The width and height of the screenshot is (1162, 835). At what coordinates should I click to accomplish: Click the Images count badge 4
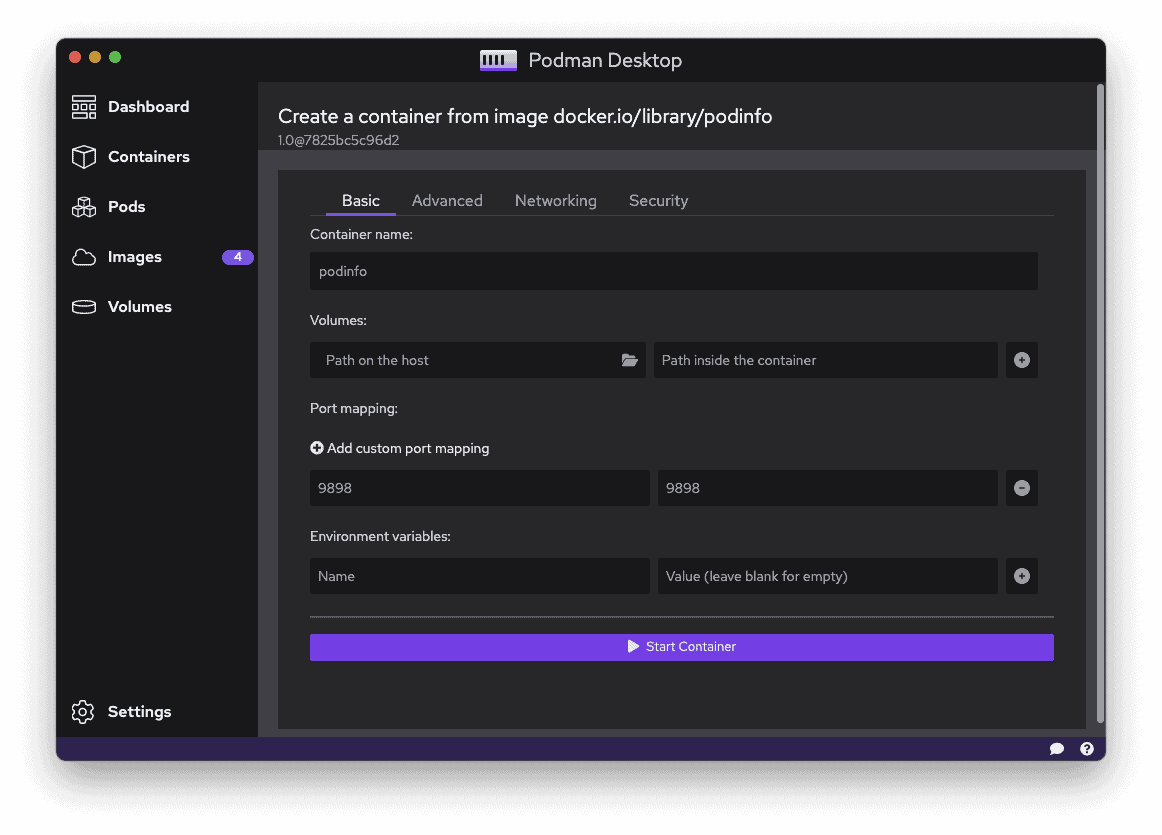[x=238, y=257]
